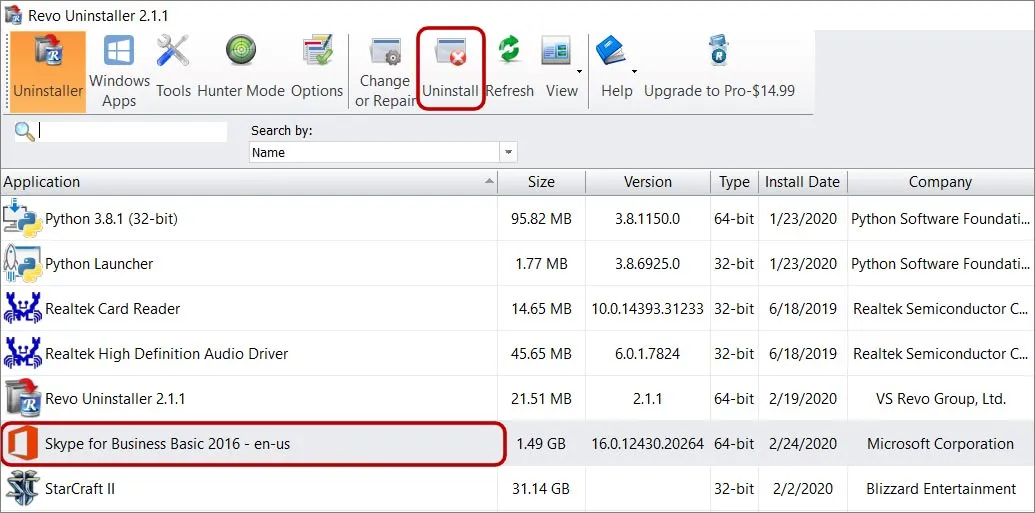Click the 21.51 MB size cell
1035x513 pixels.
click(541, 399)
